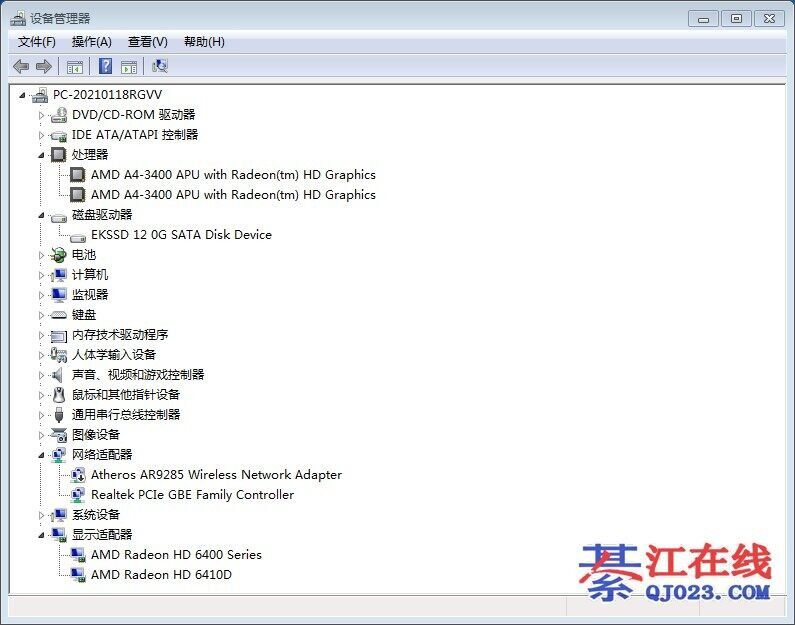This screenshot has width=795, height=625.
Task: Collapse the 处理器 node
Action: pyautogui.click(x=42, y=156)
